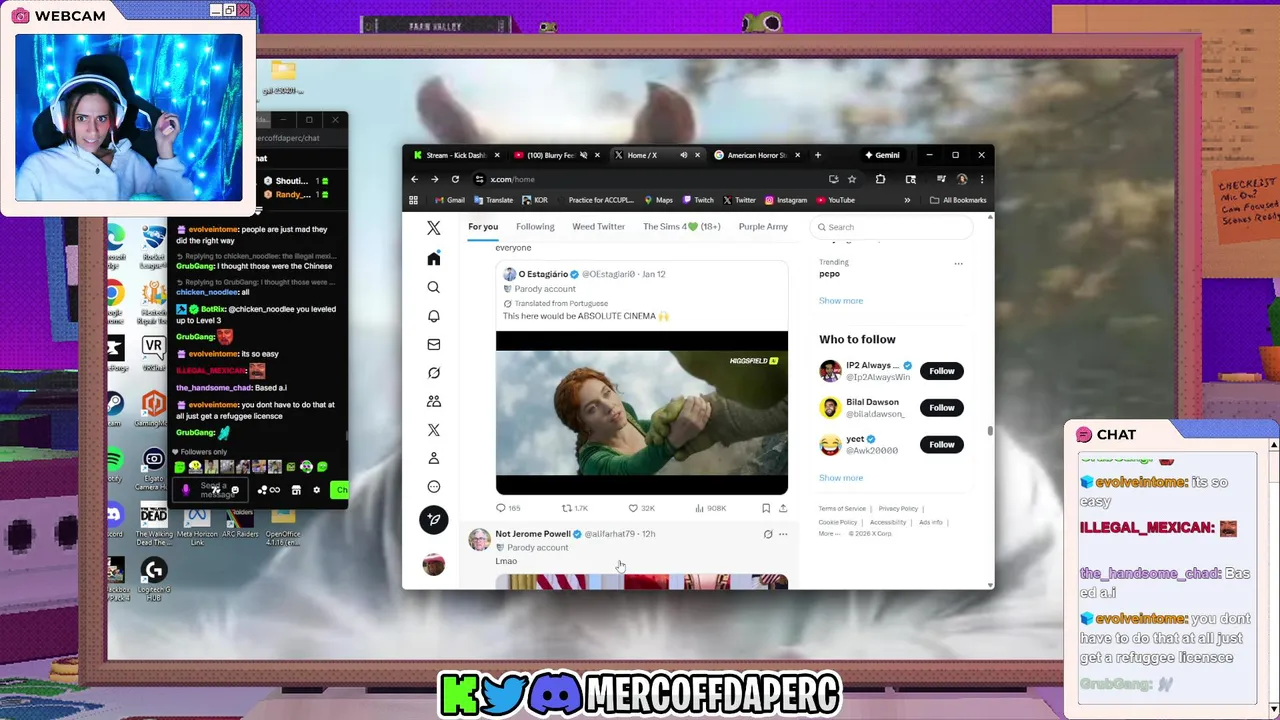Open O Estagiário profile name

pos(543,274)
